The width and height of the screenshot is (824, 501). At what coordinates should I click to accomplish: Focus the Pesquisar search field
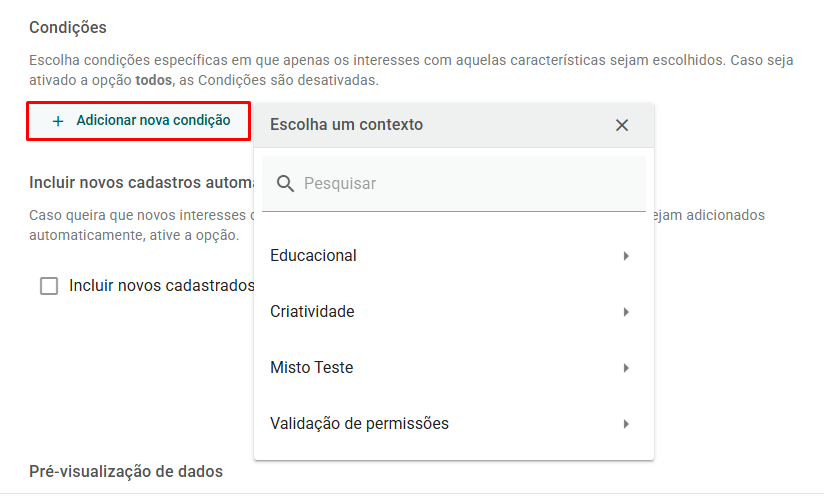(454, 183)
